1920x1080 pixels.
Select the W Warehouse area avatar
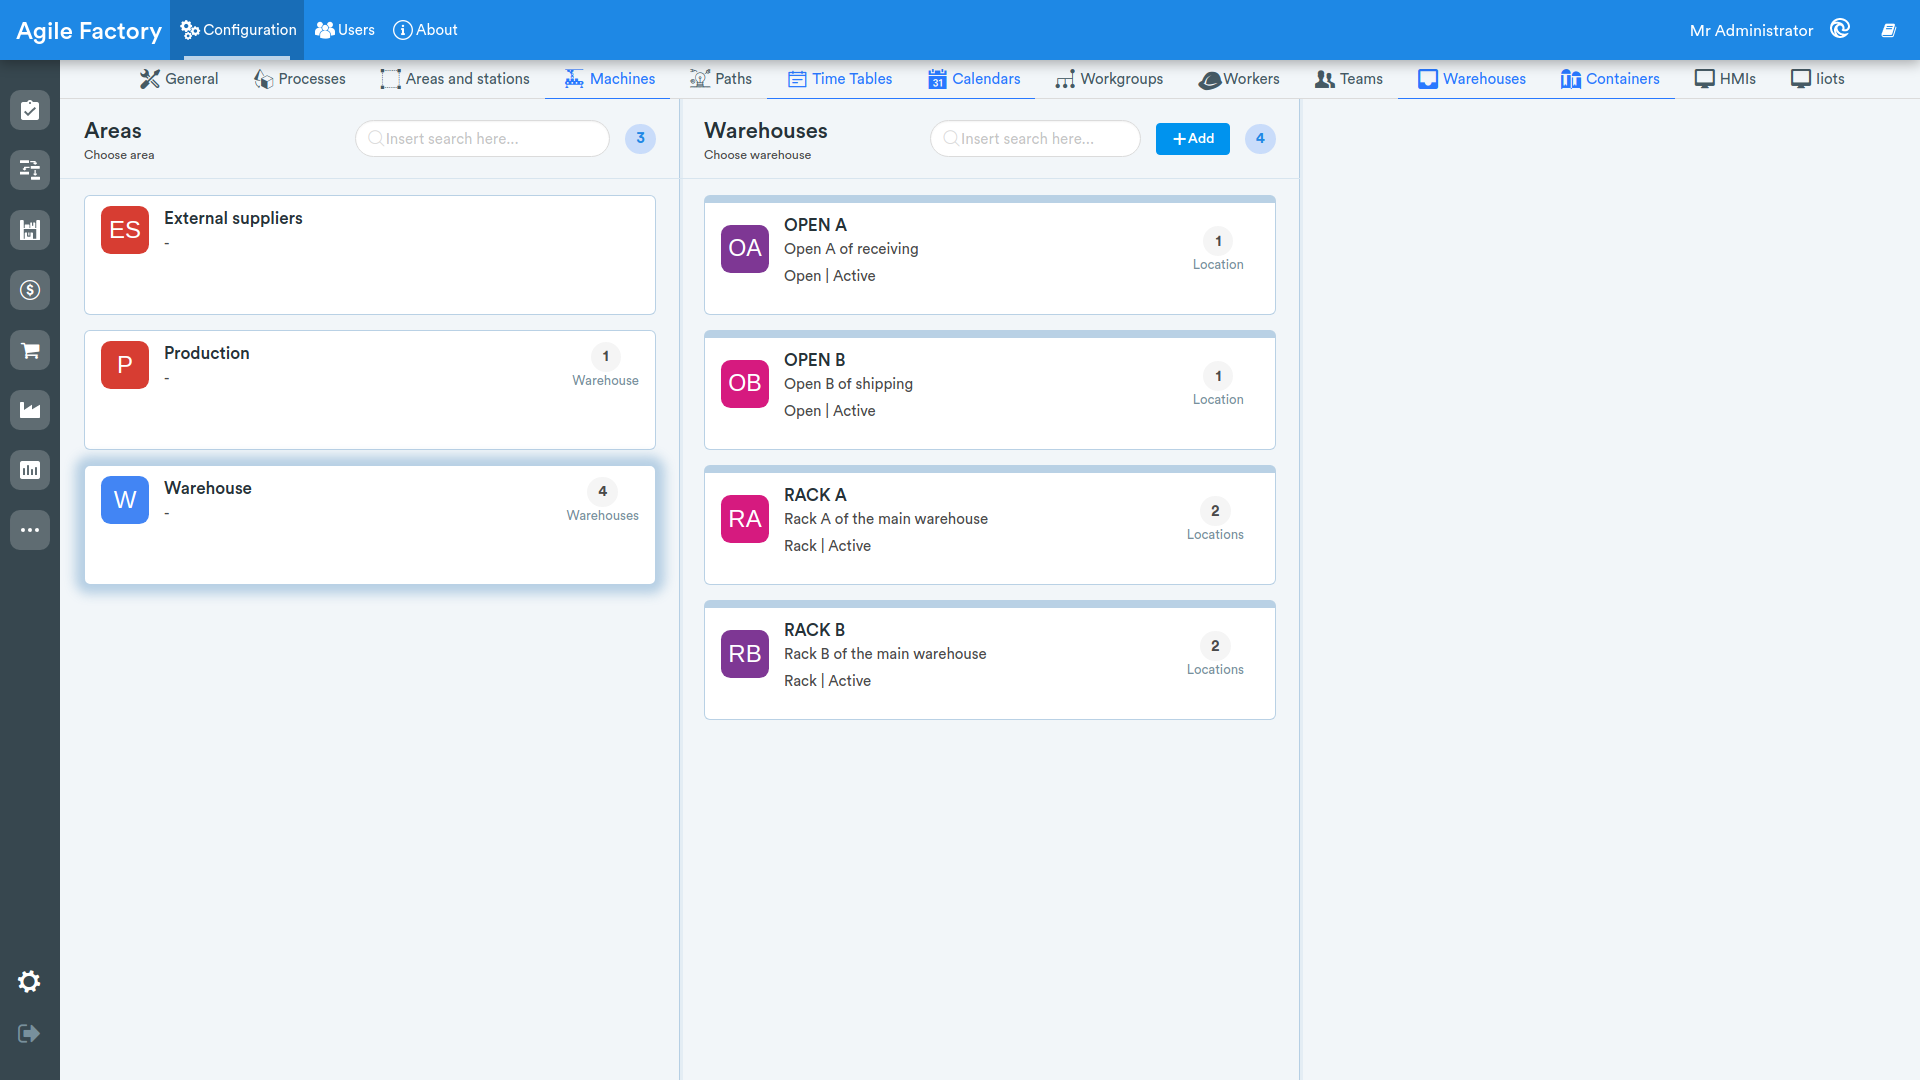[125, 500]
